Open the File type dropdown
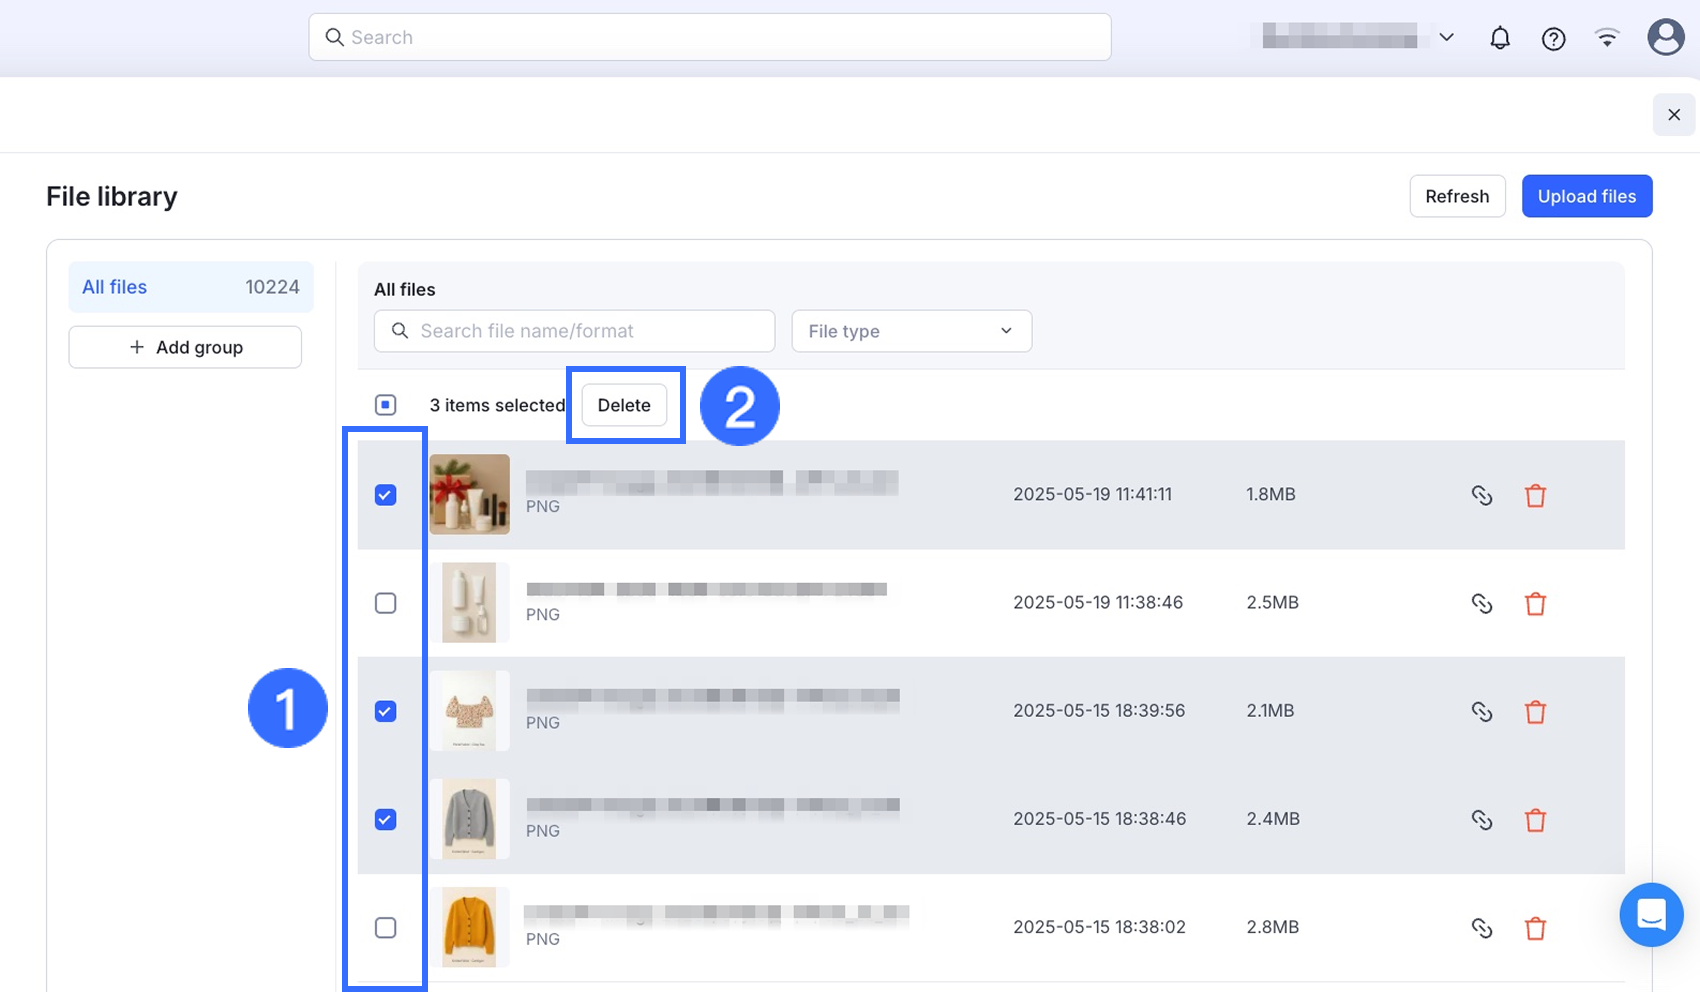 click(x=911, y=331)
